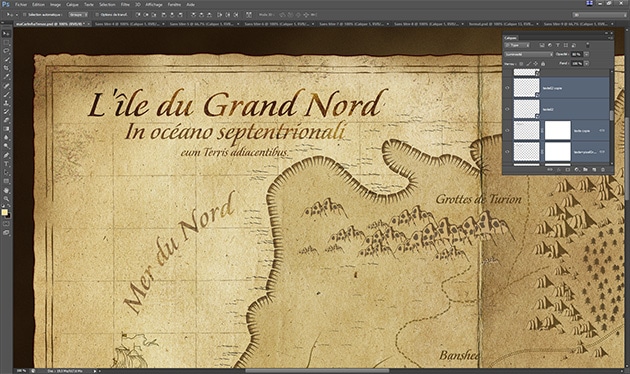Select the Dodge tool
The image size is (630, 374).
(6, 146)
